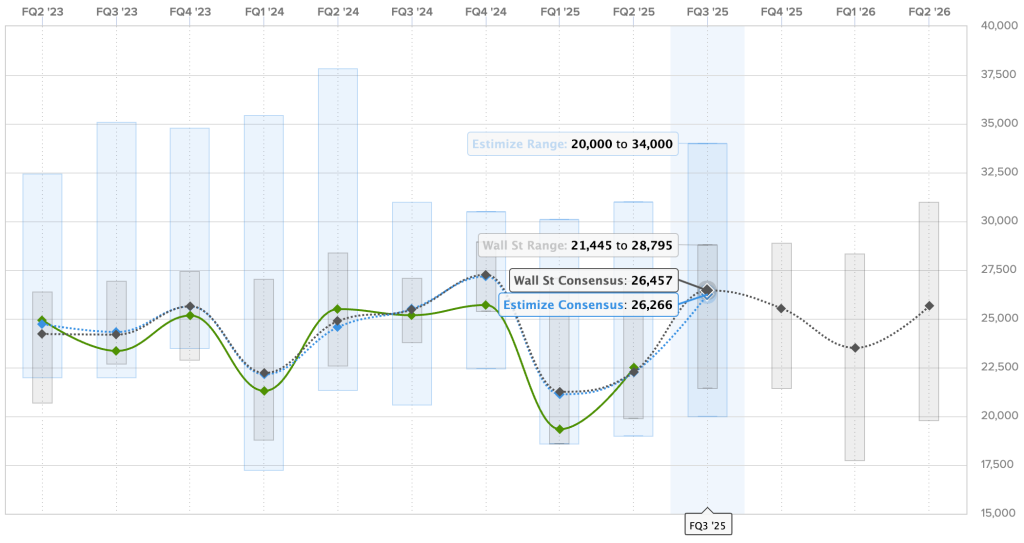Click the FQ2 '23 quarter label at top
Viewport: 1024px width, 543px height.
pos(42,11)
